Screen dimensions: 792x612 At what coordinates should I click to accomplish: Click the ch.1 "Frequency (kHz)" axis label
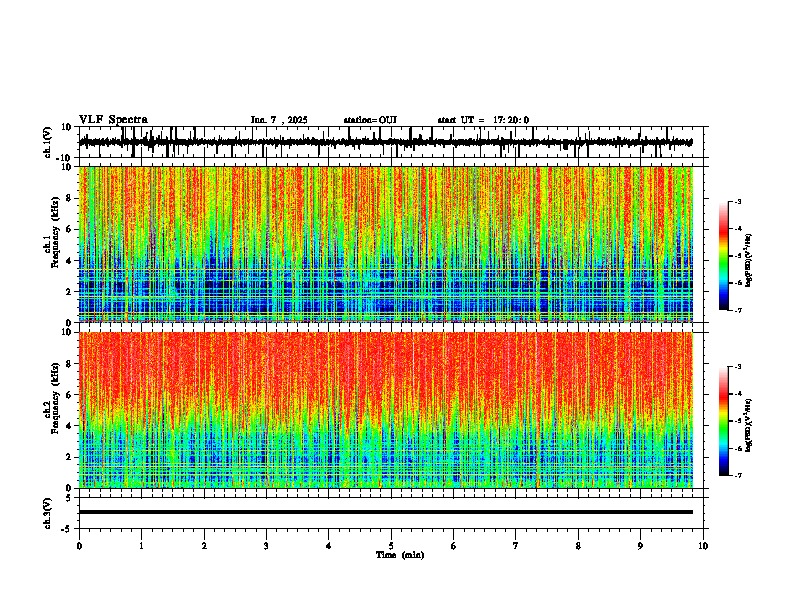coord(55,230)
